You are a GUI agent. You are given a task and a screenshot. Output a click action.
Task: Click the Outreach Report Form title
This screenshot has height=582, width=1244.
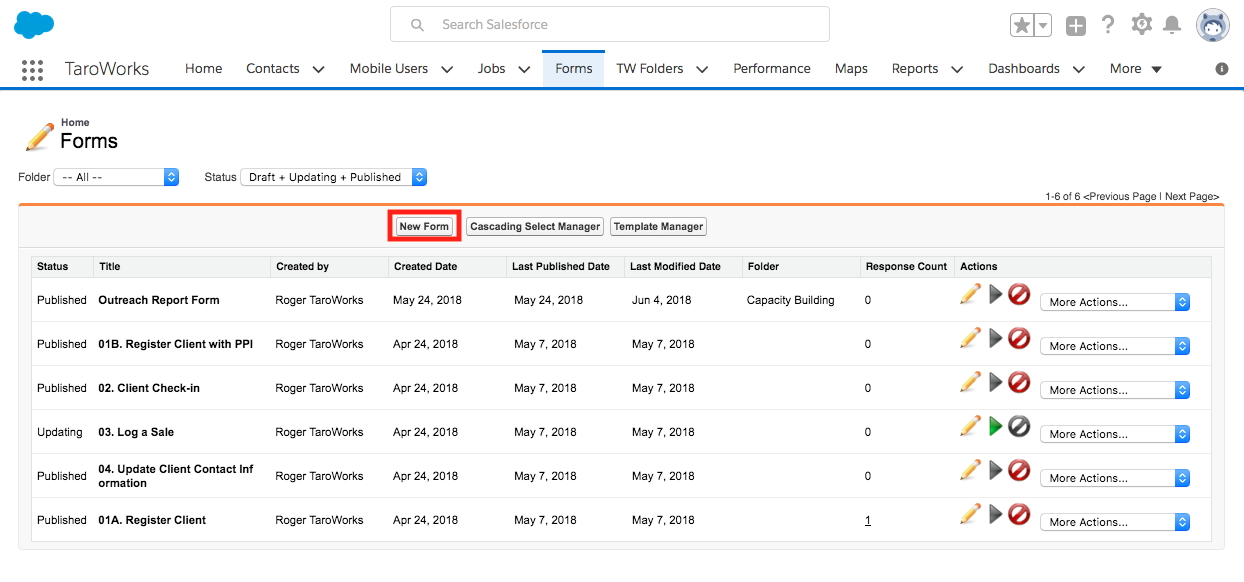(x=159, y=300)
